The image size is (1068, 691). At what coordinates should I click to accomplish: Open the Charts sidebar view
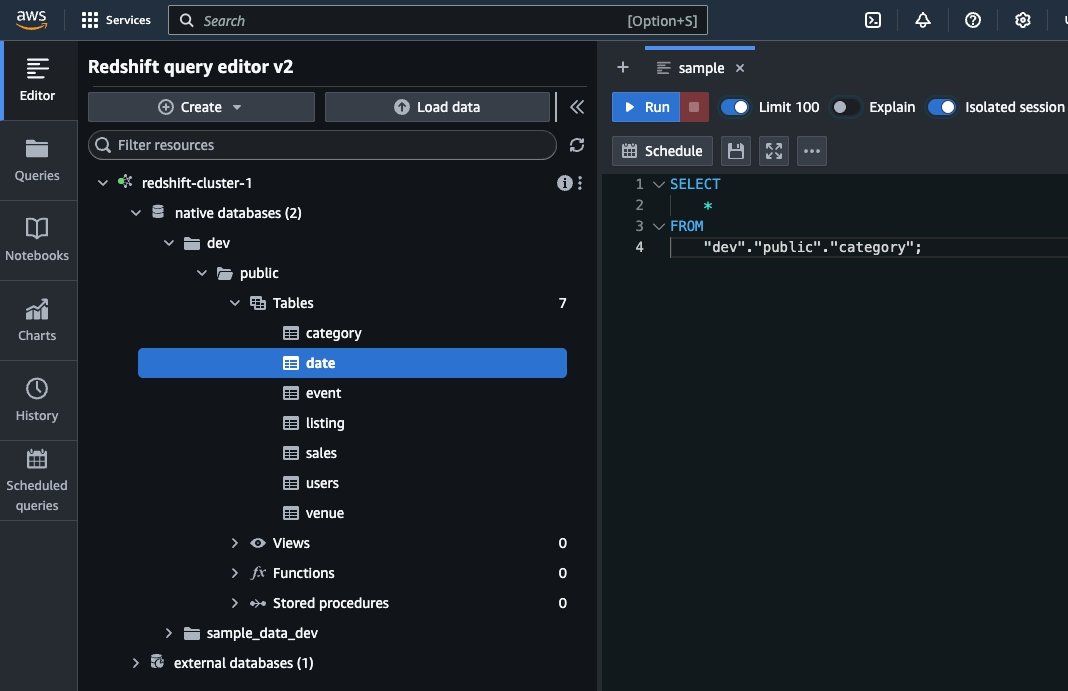(x=37, y=321)
